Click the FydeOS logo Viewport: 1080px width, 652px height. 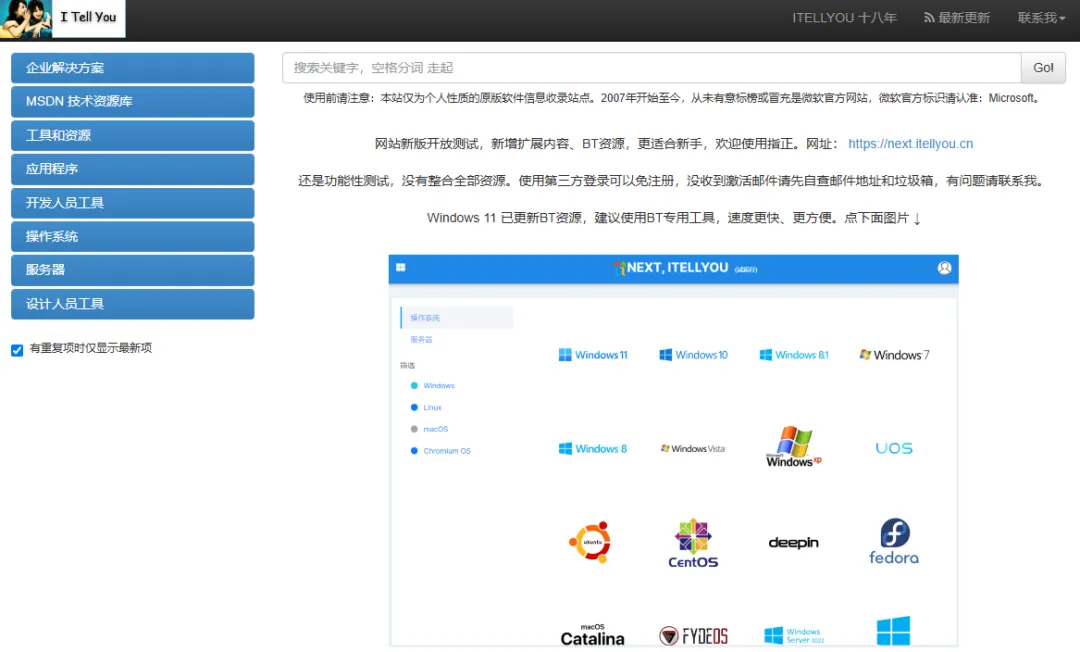[693, 635]
